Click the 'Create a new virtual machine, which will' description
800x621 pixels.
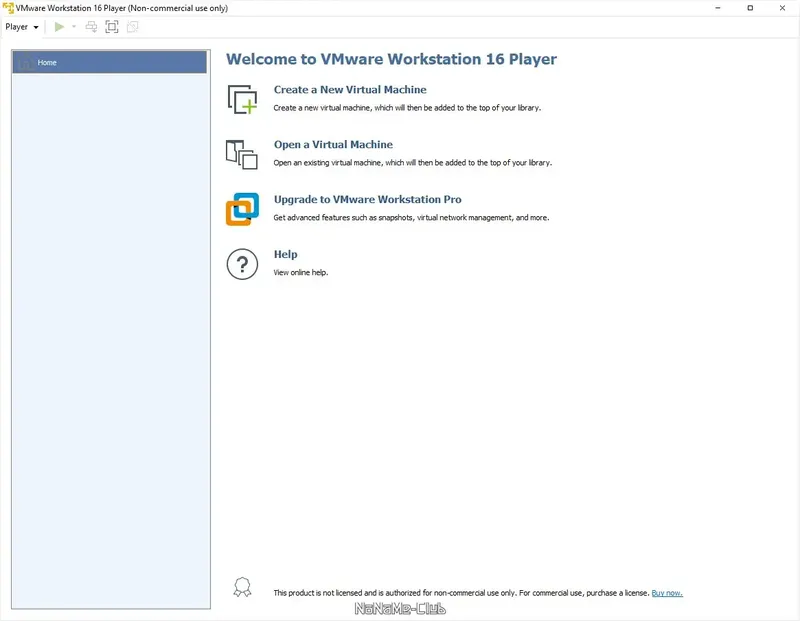(x=407, y=108)
